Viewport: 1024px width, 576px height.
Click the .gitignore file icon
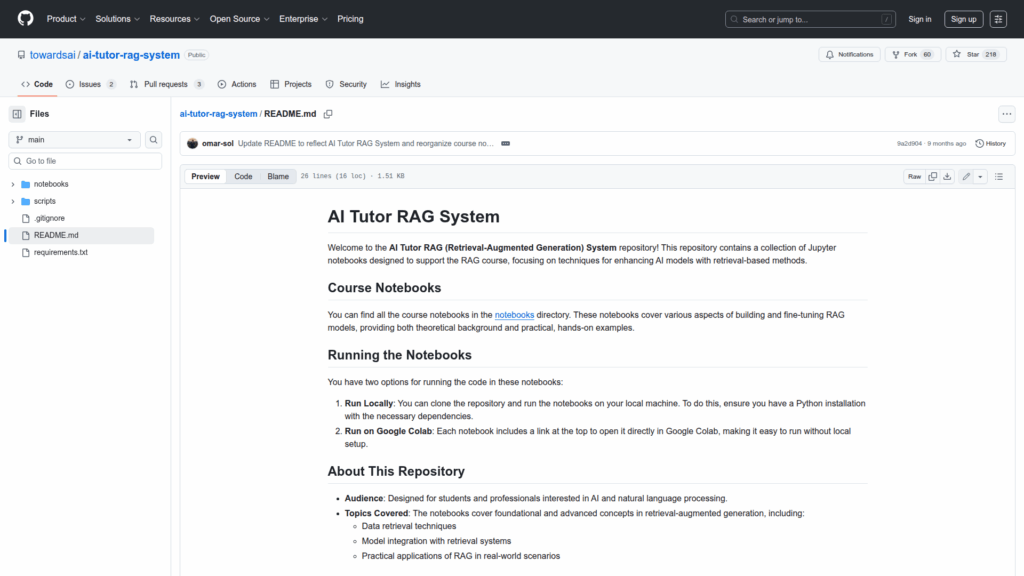pos(25,218)
